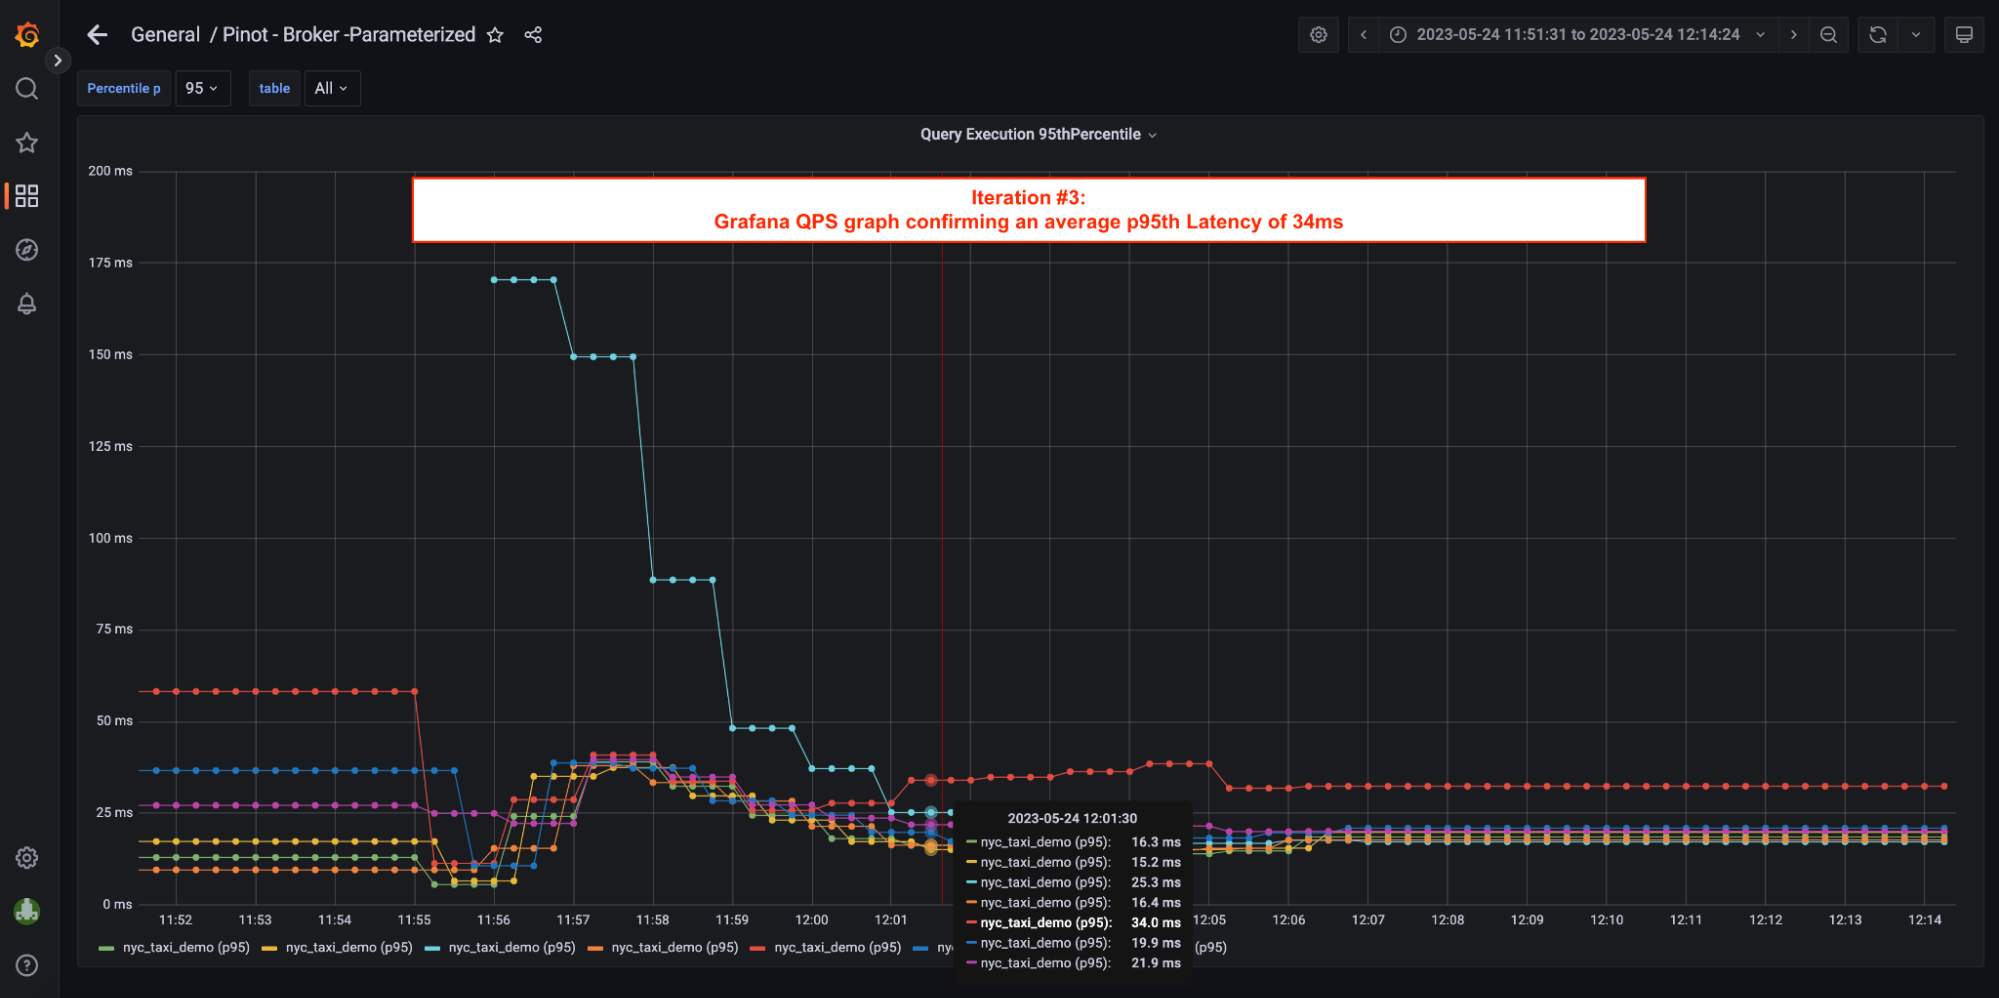Toggle the yellow nyc_taxi_demo legend series
This screenshot has width=1999, height=998.
[349, 947]
